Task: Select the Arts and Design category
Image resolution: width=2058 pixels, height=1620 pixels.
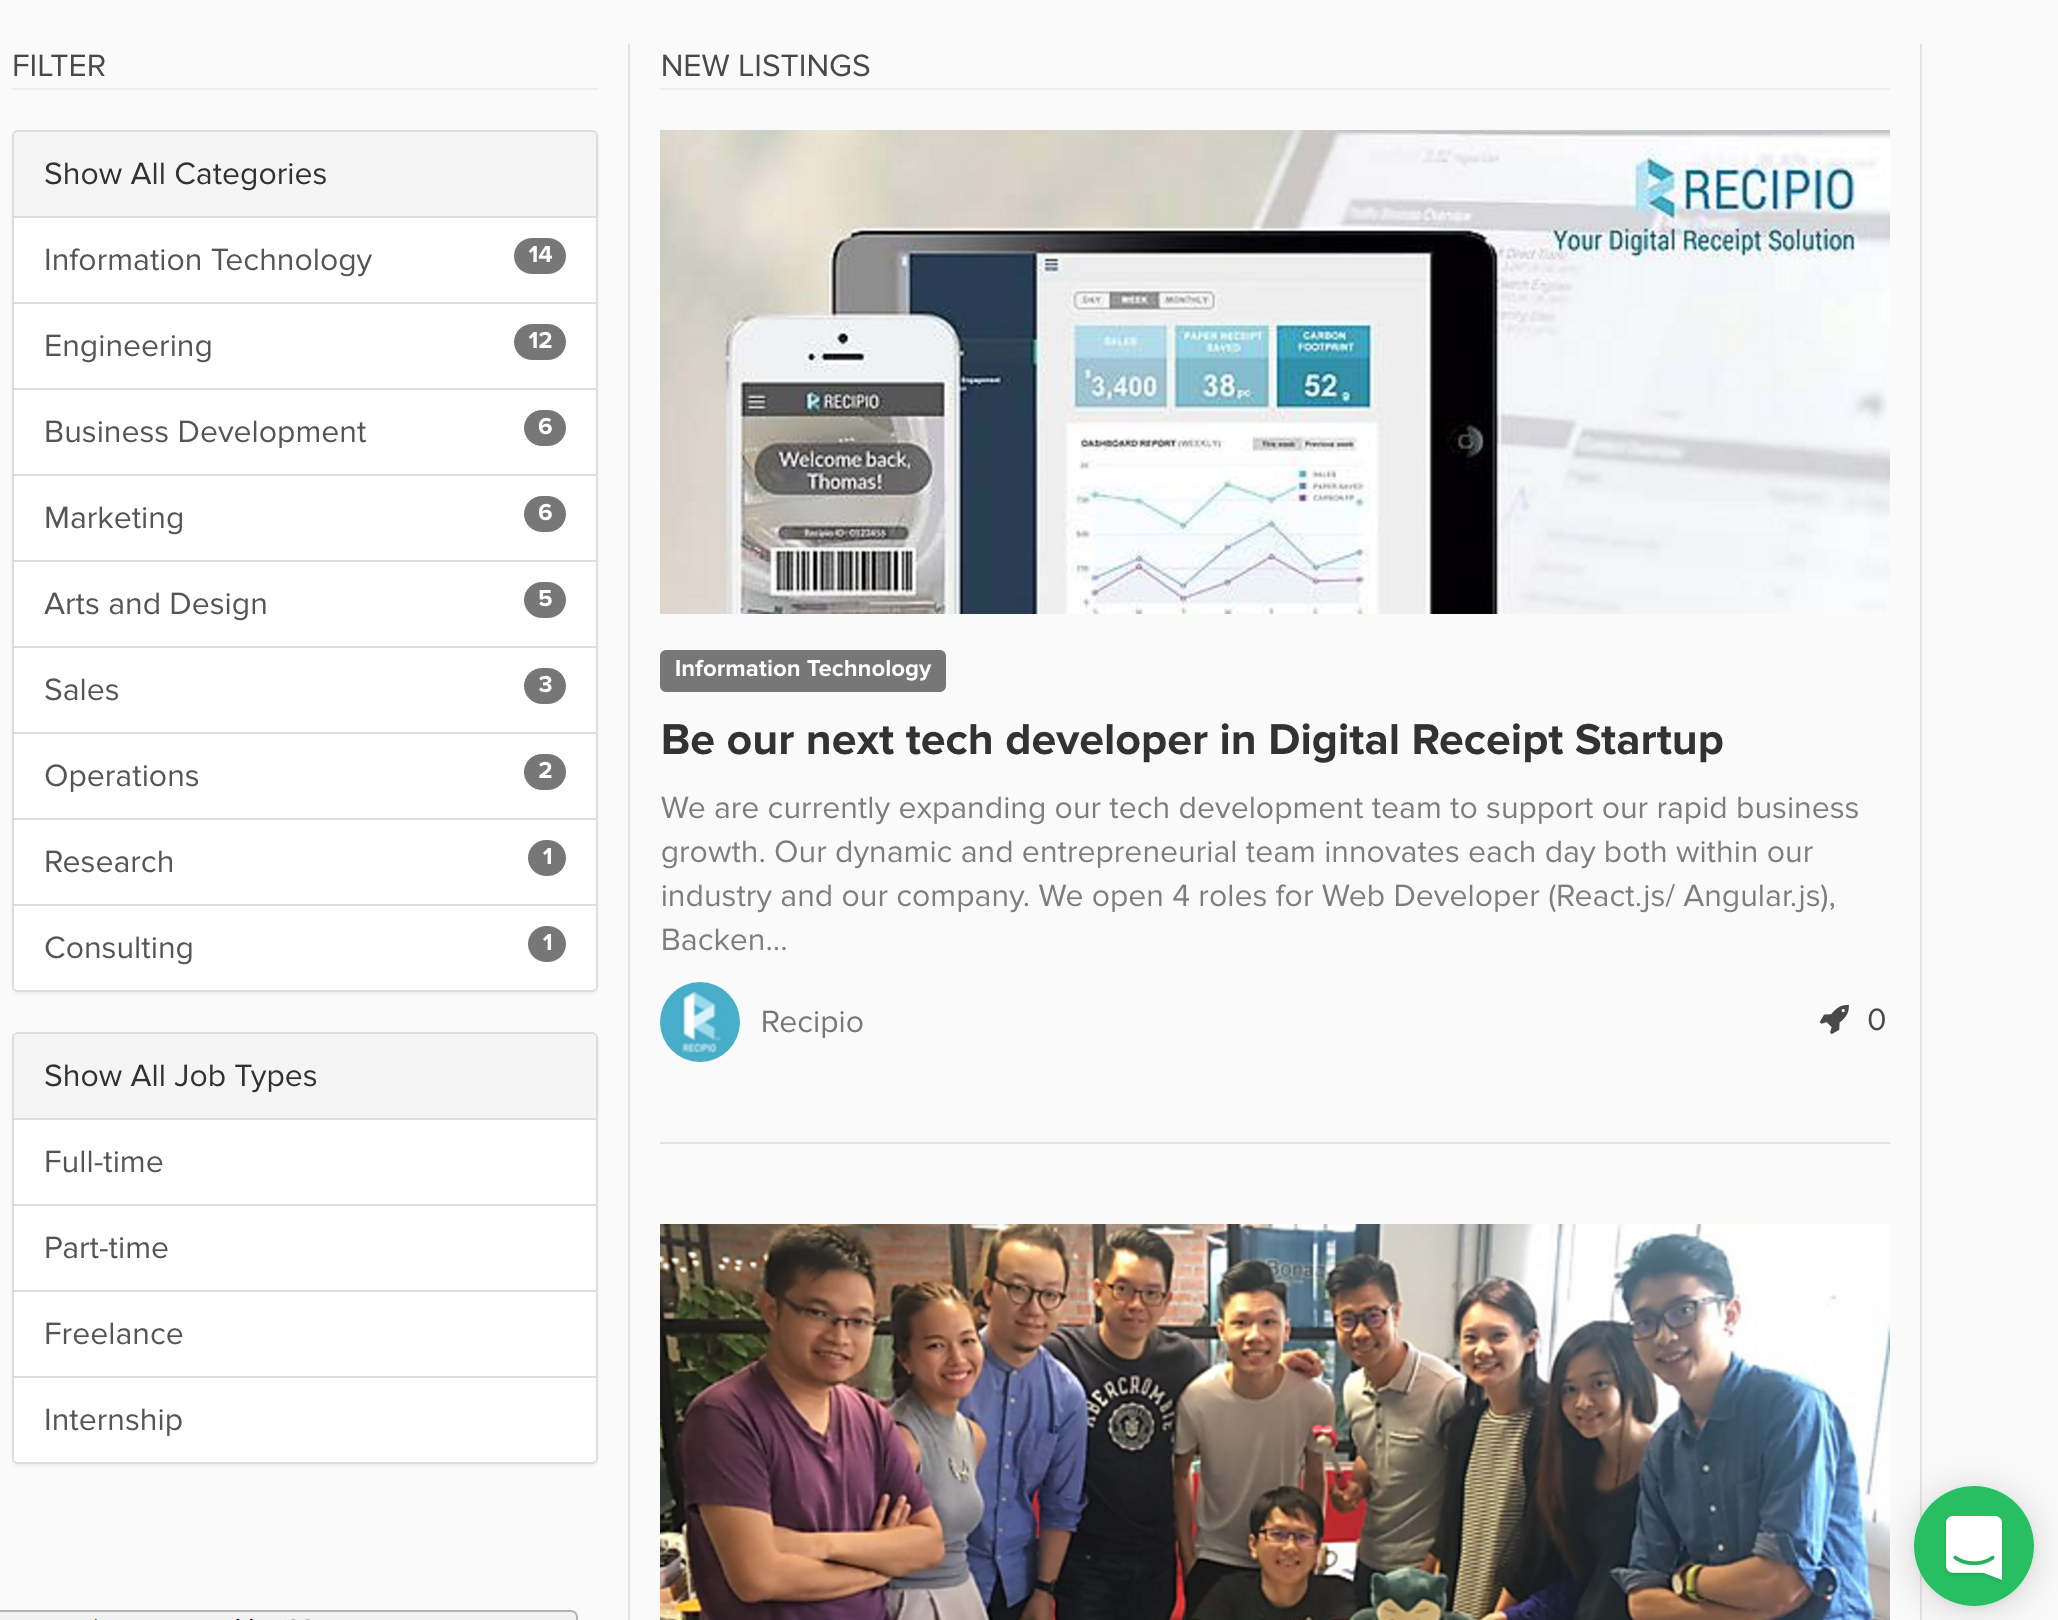Action: click(156, 604)
